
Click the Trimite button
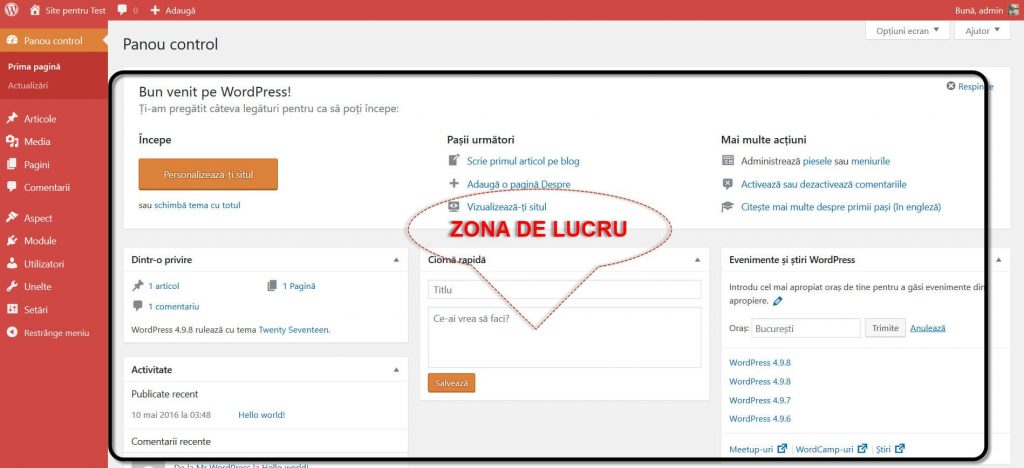(x=885, y=328)
